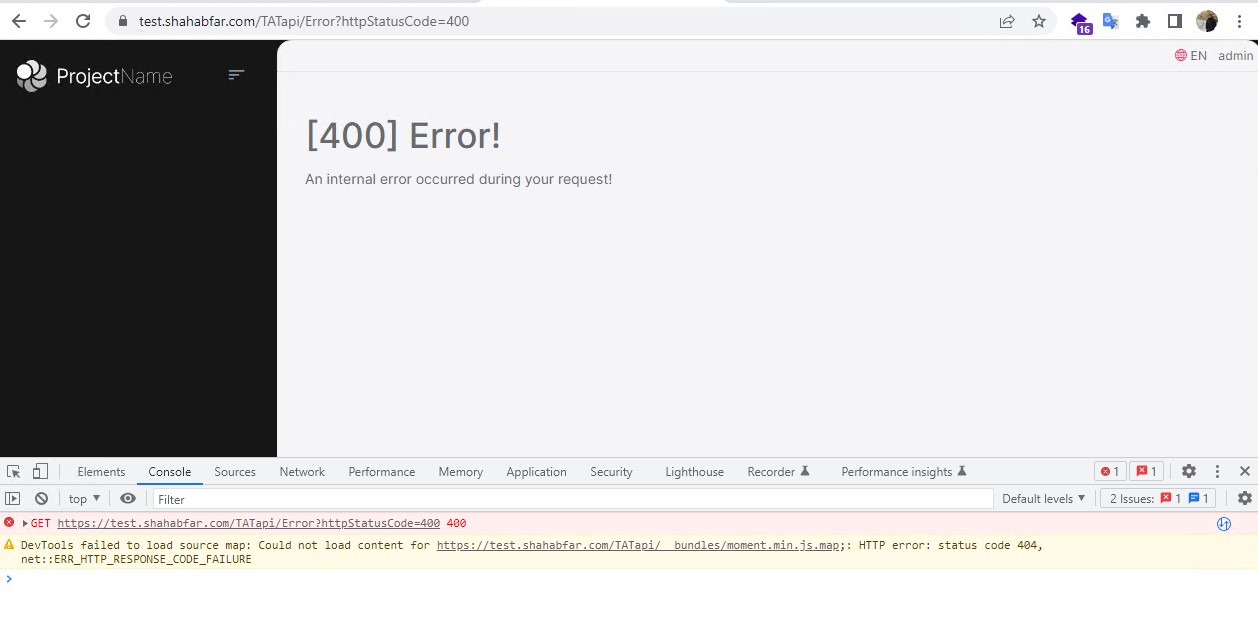Open the sidebar hamburger toggle next to ProjectName
This screenshot has width=1258, height=625.
click(x=236, y=75)
